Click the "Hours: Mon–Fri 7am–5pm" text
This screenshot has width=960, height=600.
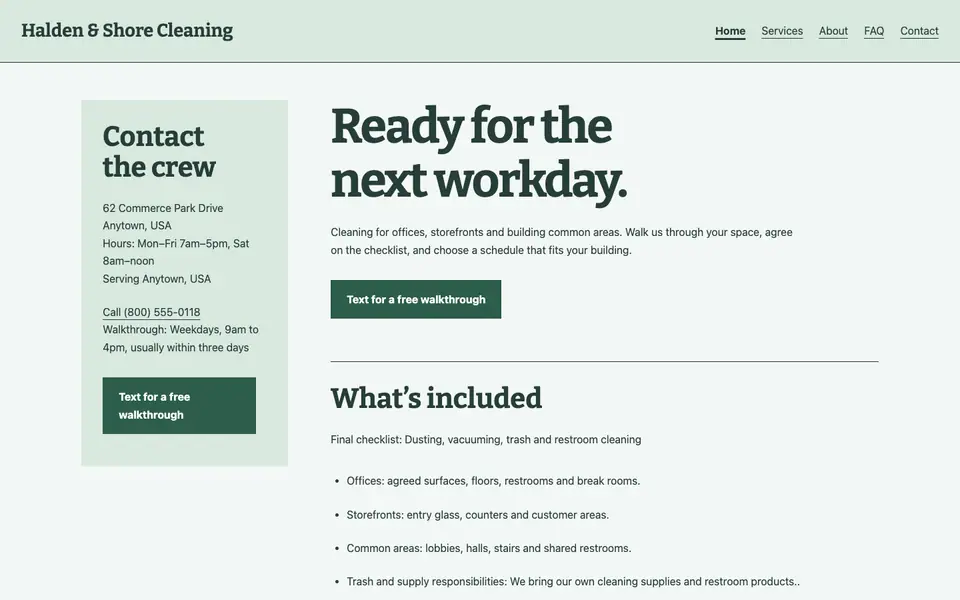click(x=176, y=252)
